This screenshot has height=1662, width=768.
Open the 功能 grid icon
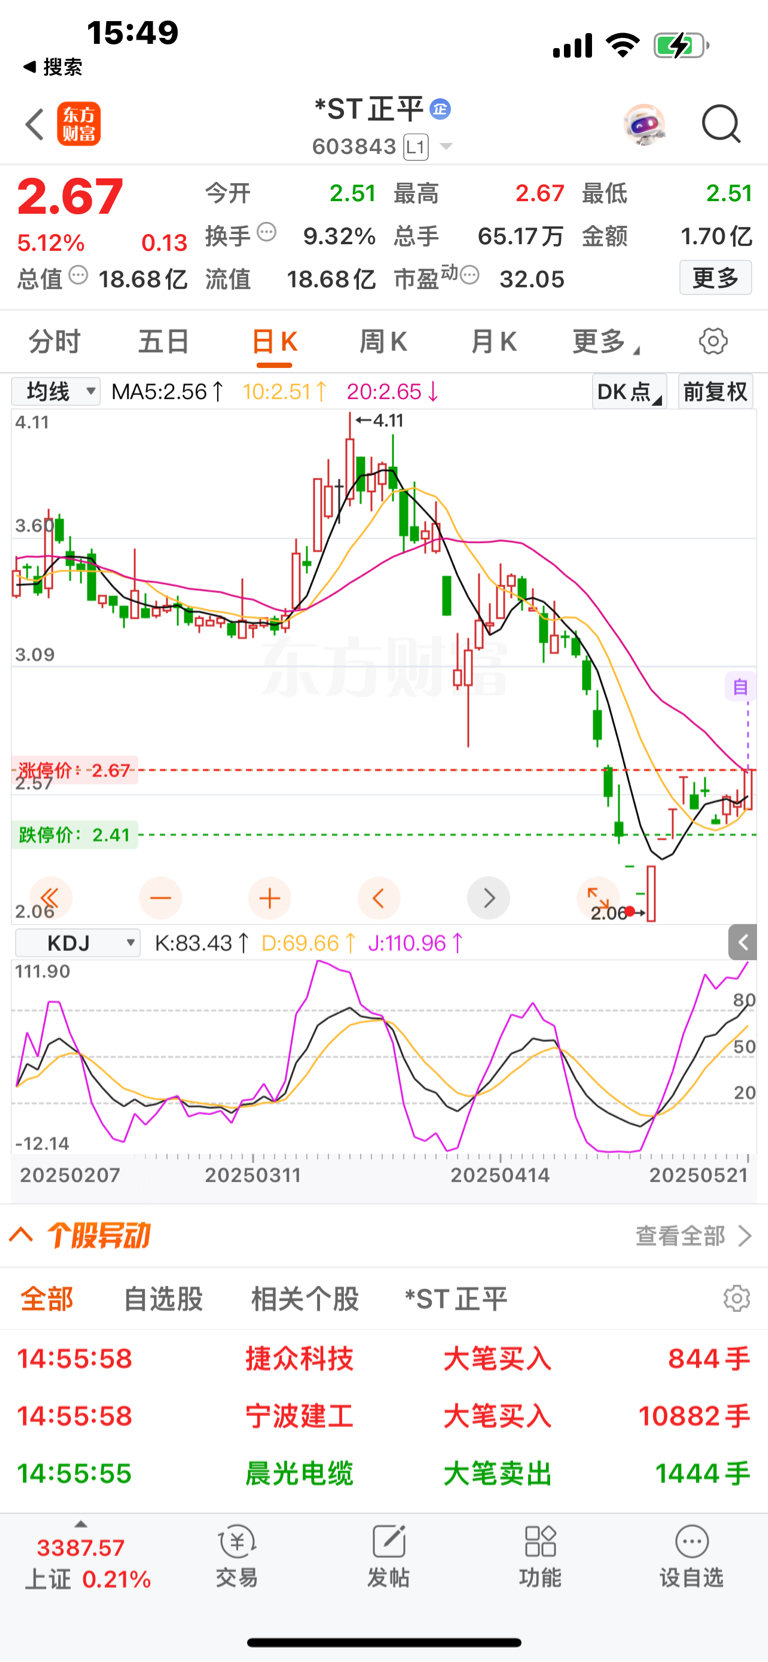pyautogui.click(x=540, y=1541)
